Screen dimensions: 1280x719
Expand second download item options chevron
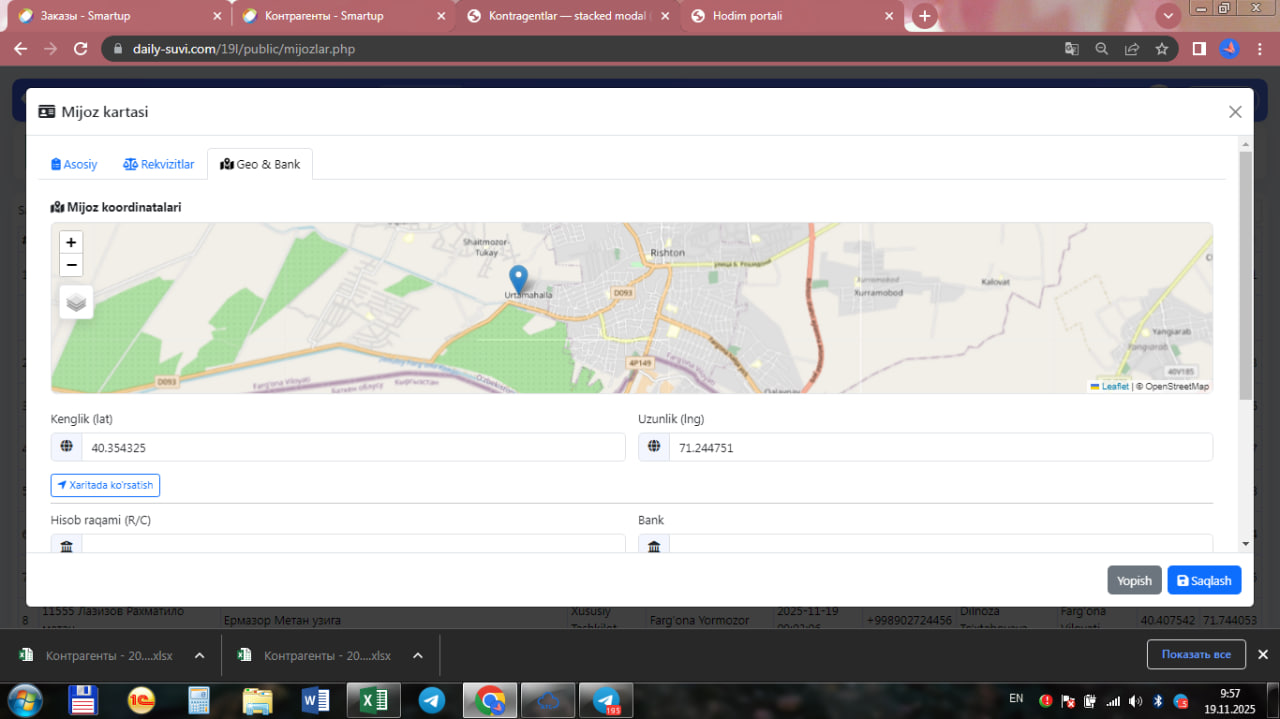(418, 656)
